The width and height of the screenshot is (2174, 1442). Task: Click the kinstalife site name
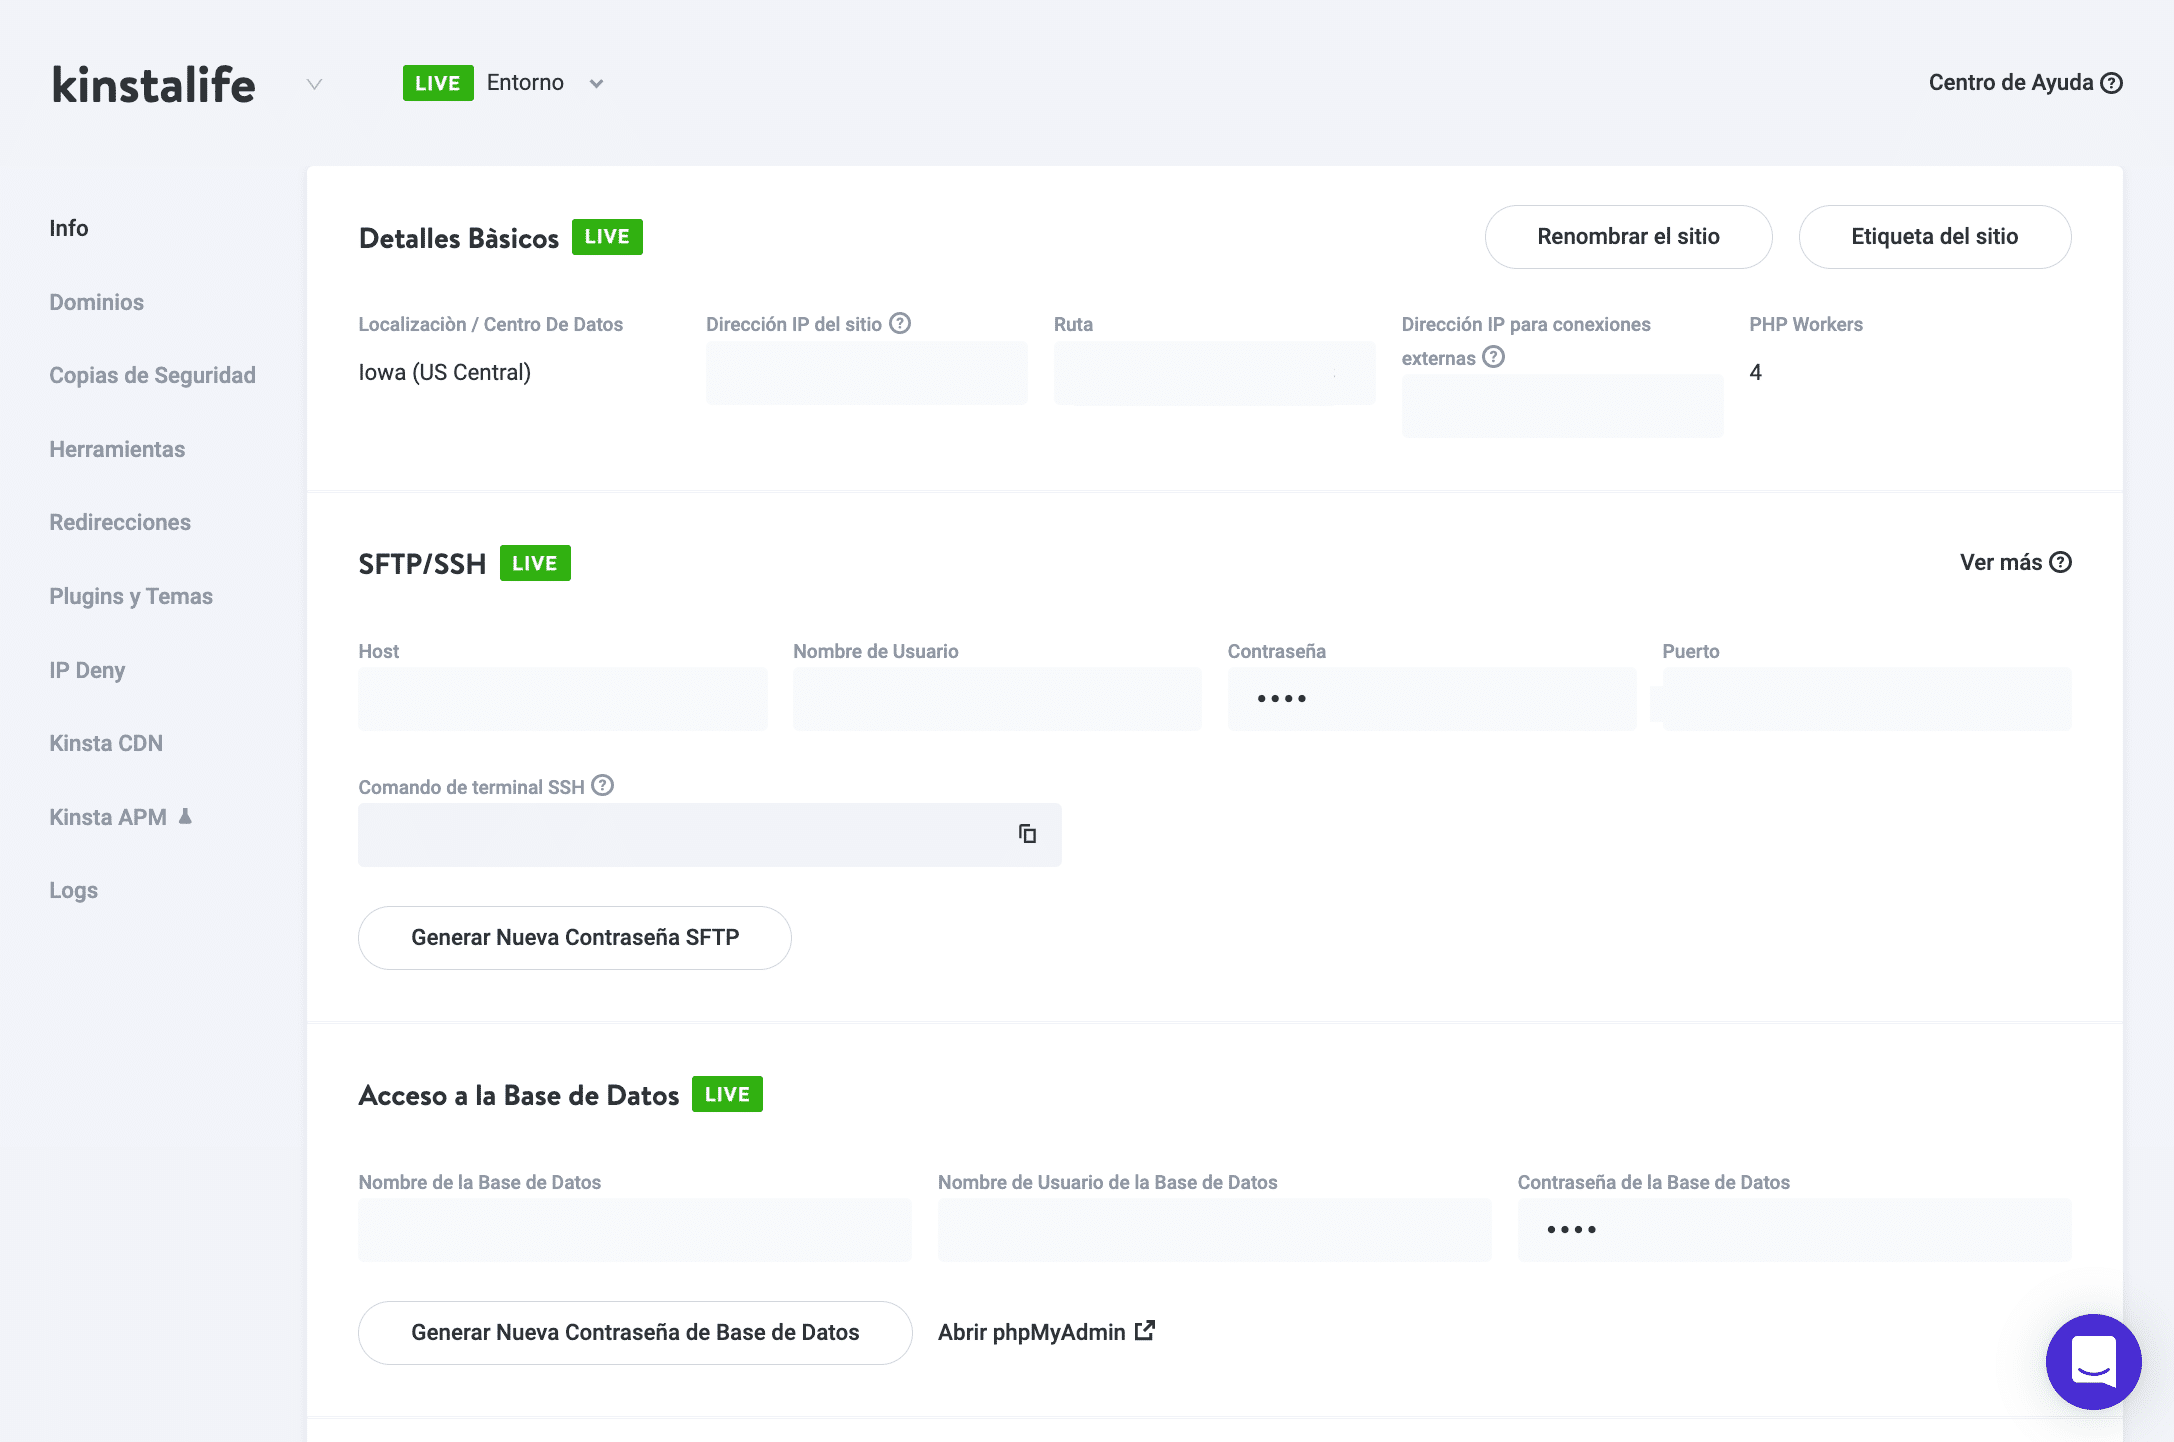pos(154,84)
